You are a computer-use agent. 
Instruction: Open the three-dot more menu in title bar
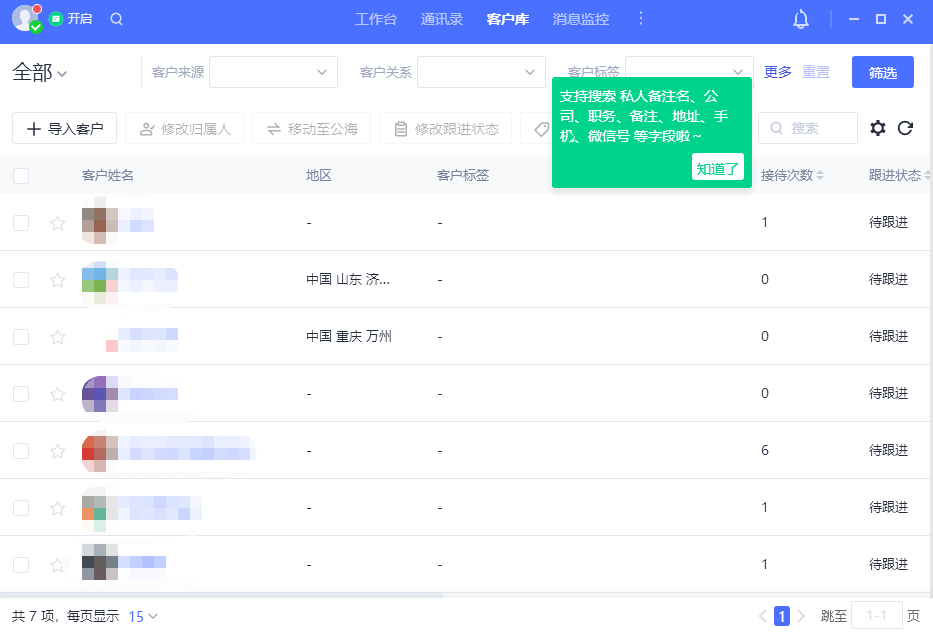point(640,19)
